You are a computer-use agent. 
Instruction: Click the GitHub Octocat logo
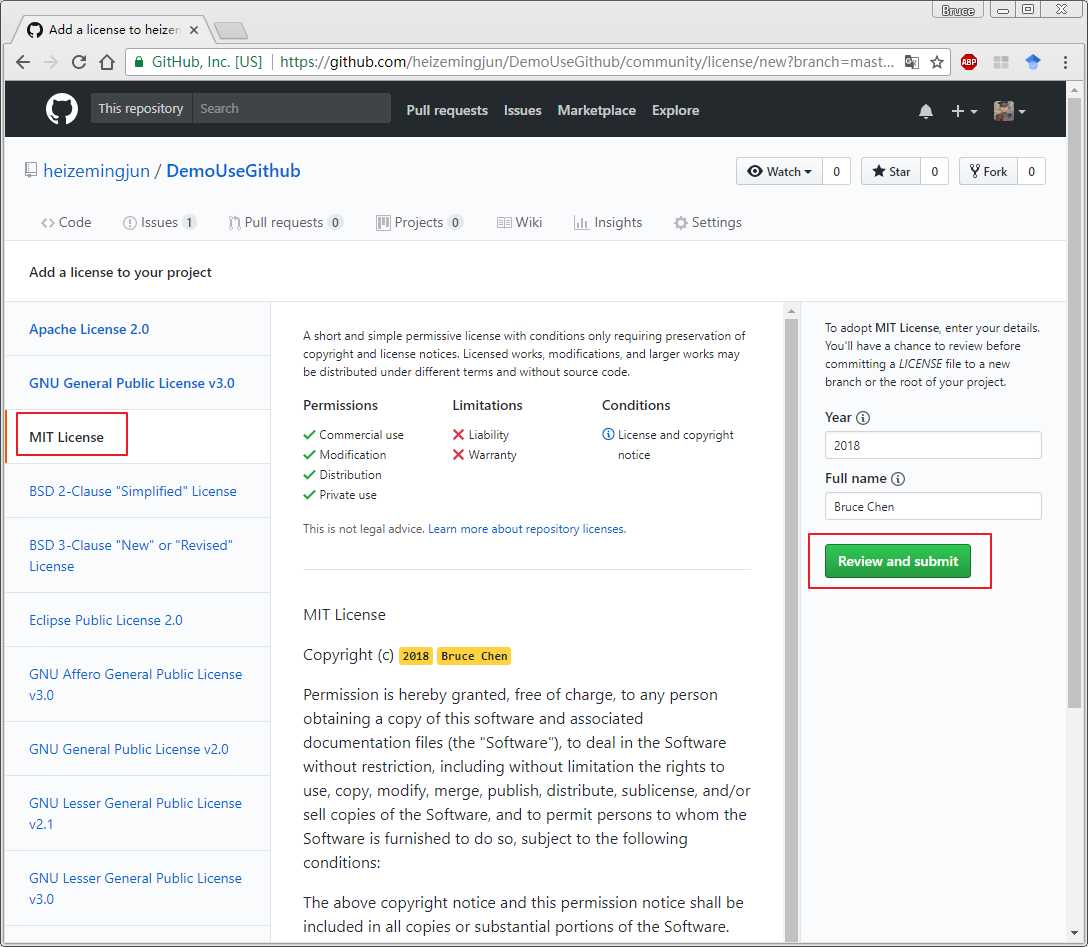pyautogui.click(x=62, y=110)
